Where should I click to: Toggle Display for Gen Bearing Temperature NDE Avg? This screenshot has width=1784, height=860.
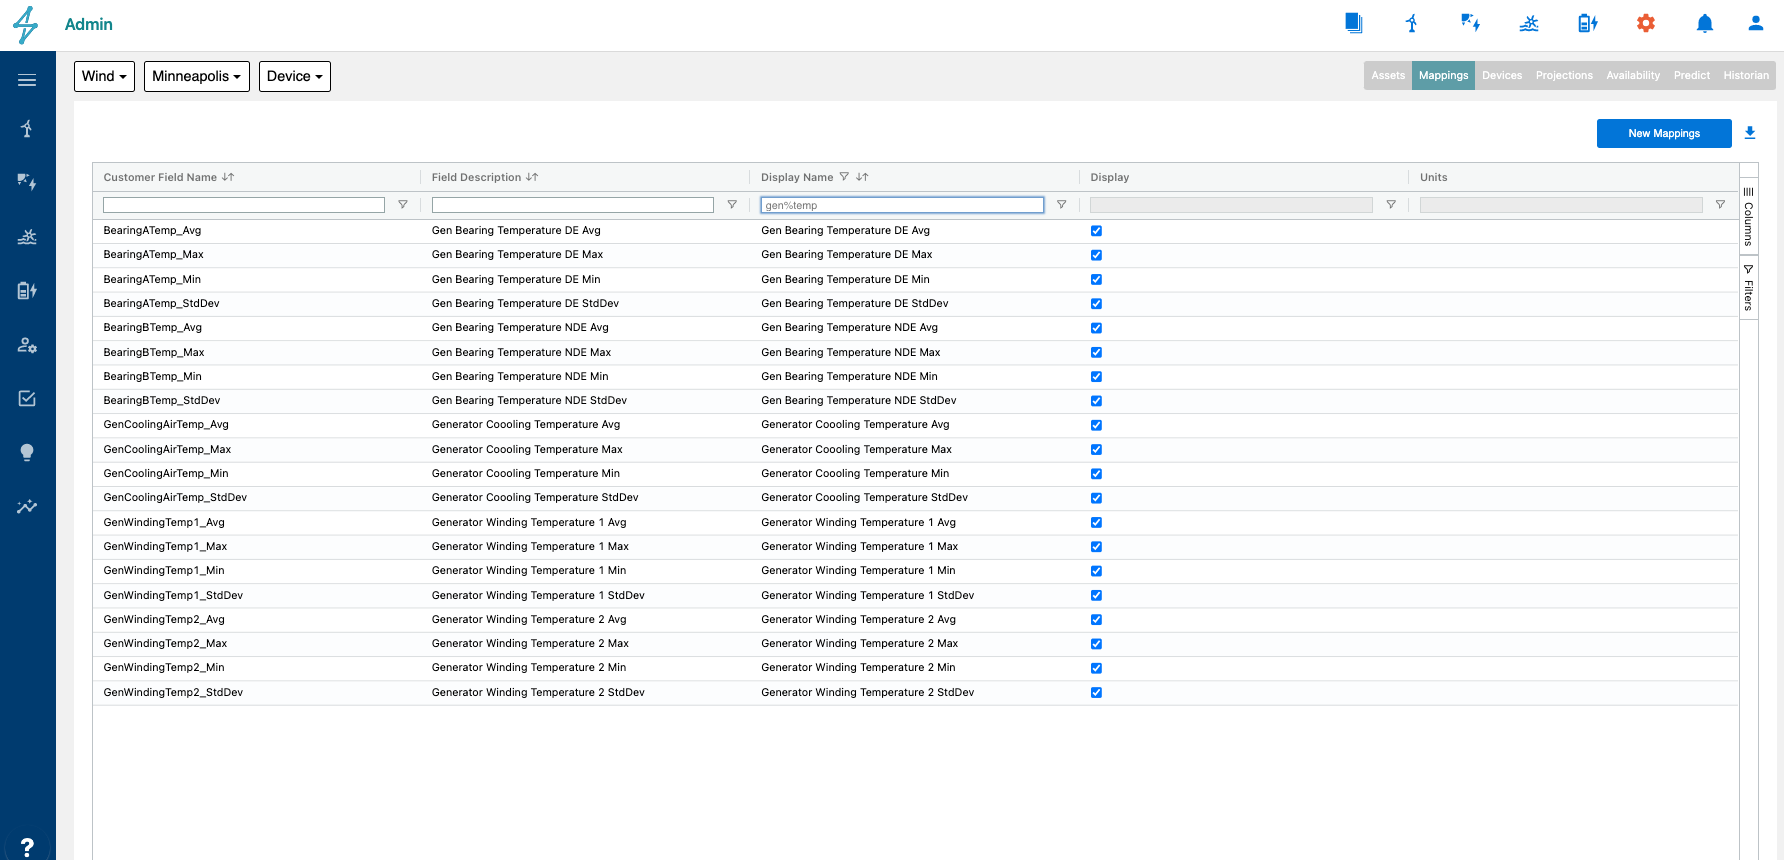click(x=1096, y=328)
